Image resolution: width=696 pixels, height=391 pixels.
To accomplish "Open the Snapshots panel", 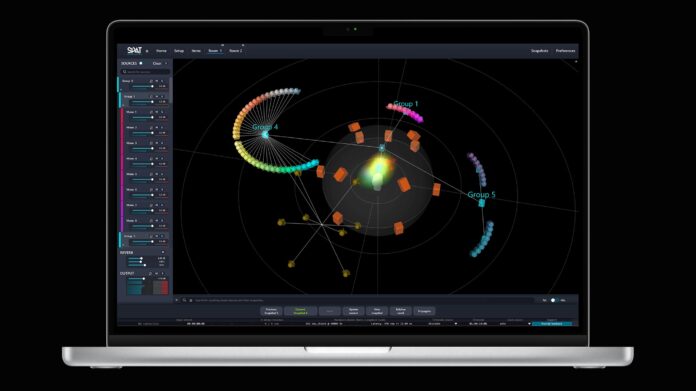I will (539, 51).
